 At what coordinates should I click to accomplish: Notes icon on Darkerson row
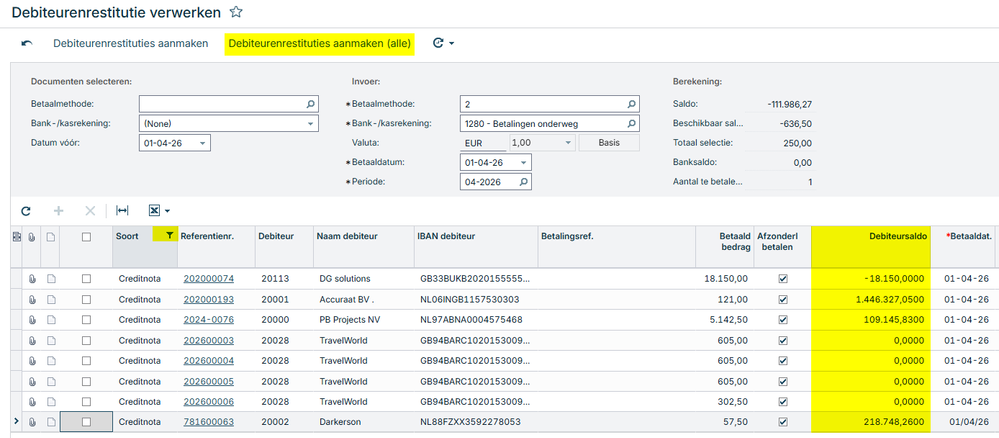50,421
